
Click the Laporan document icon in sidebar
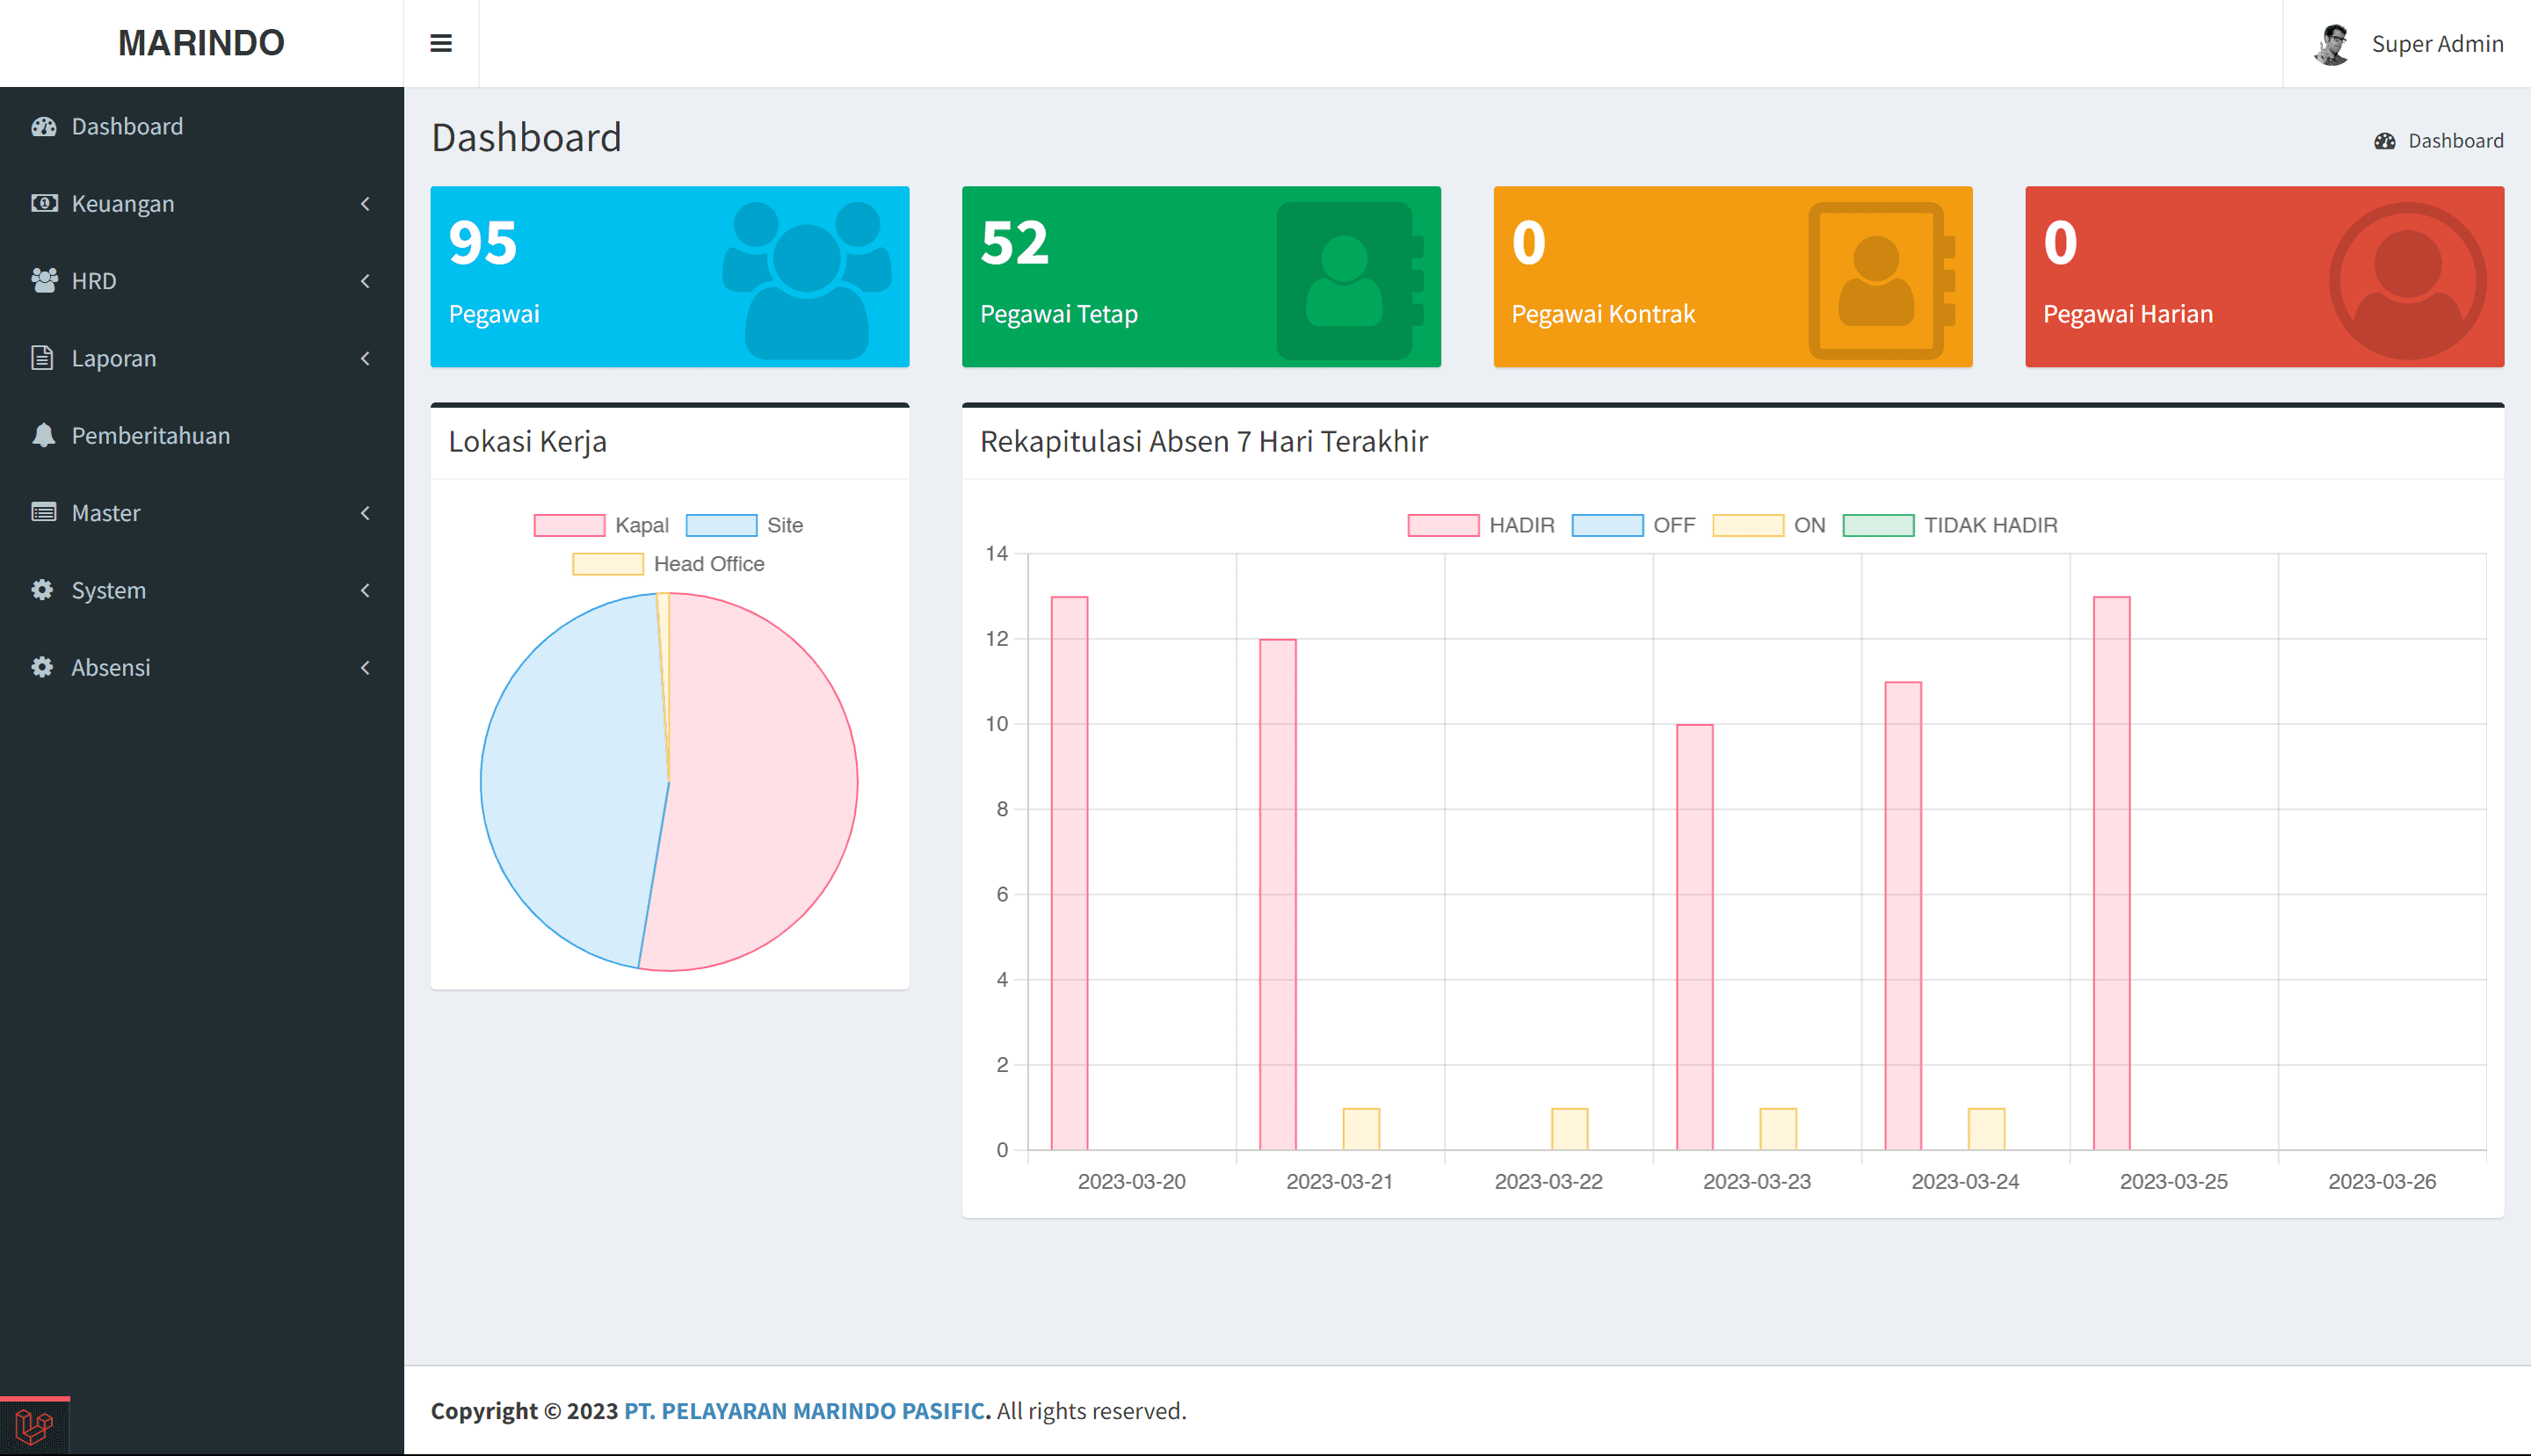[43, 358]
